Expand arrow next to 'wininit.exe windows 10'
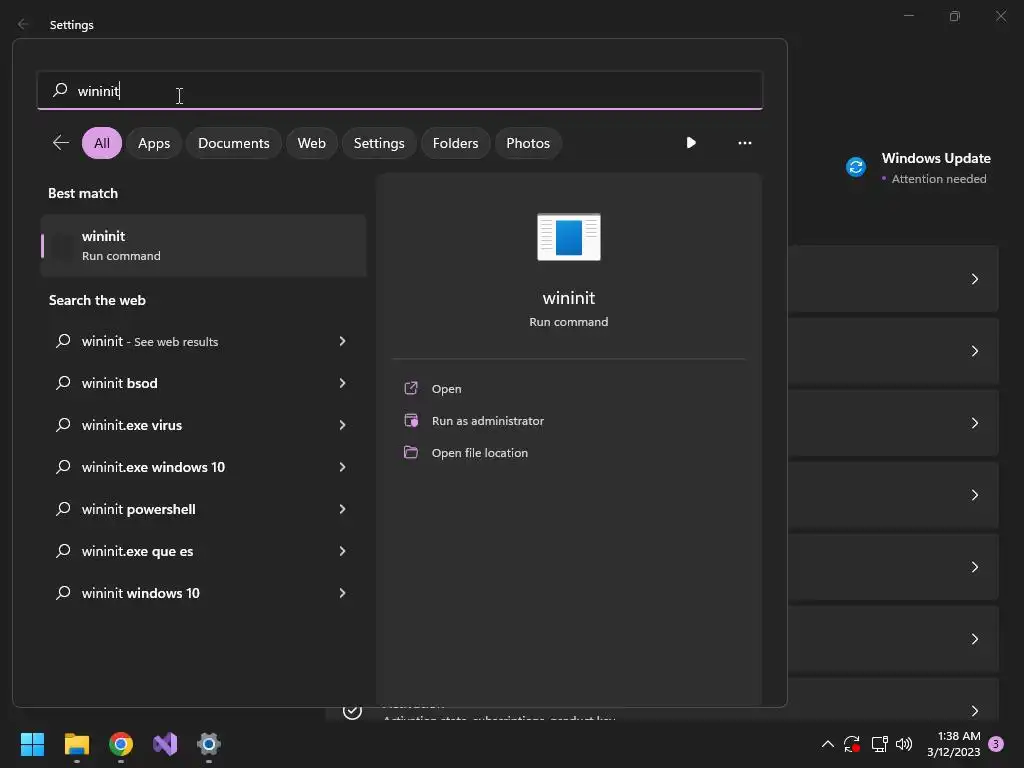Screen dimensions: 1024x768 coord(342,467)
